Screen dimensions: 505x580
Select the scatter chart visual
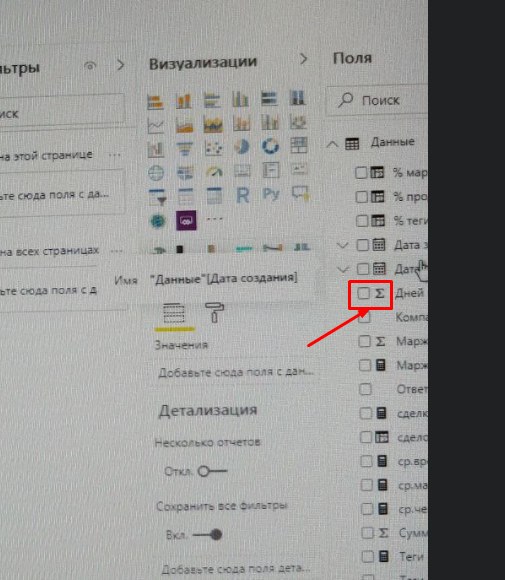213,148
